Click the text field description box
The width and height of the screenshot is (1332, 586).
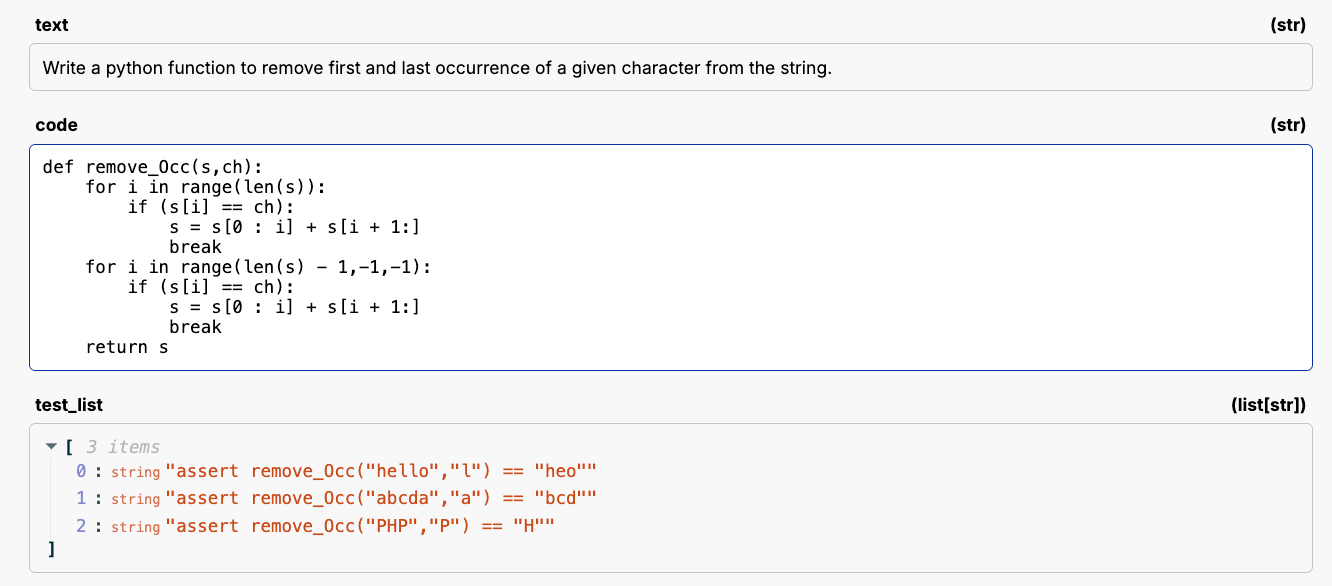[x=670, y=68]
